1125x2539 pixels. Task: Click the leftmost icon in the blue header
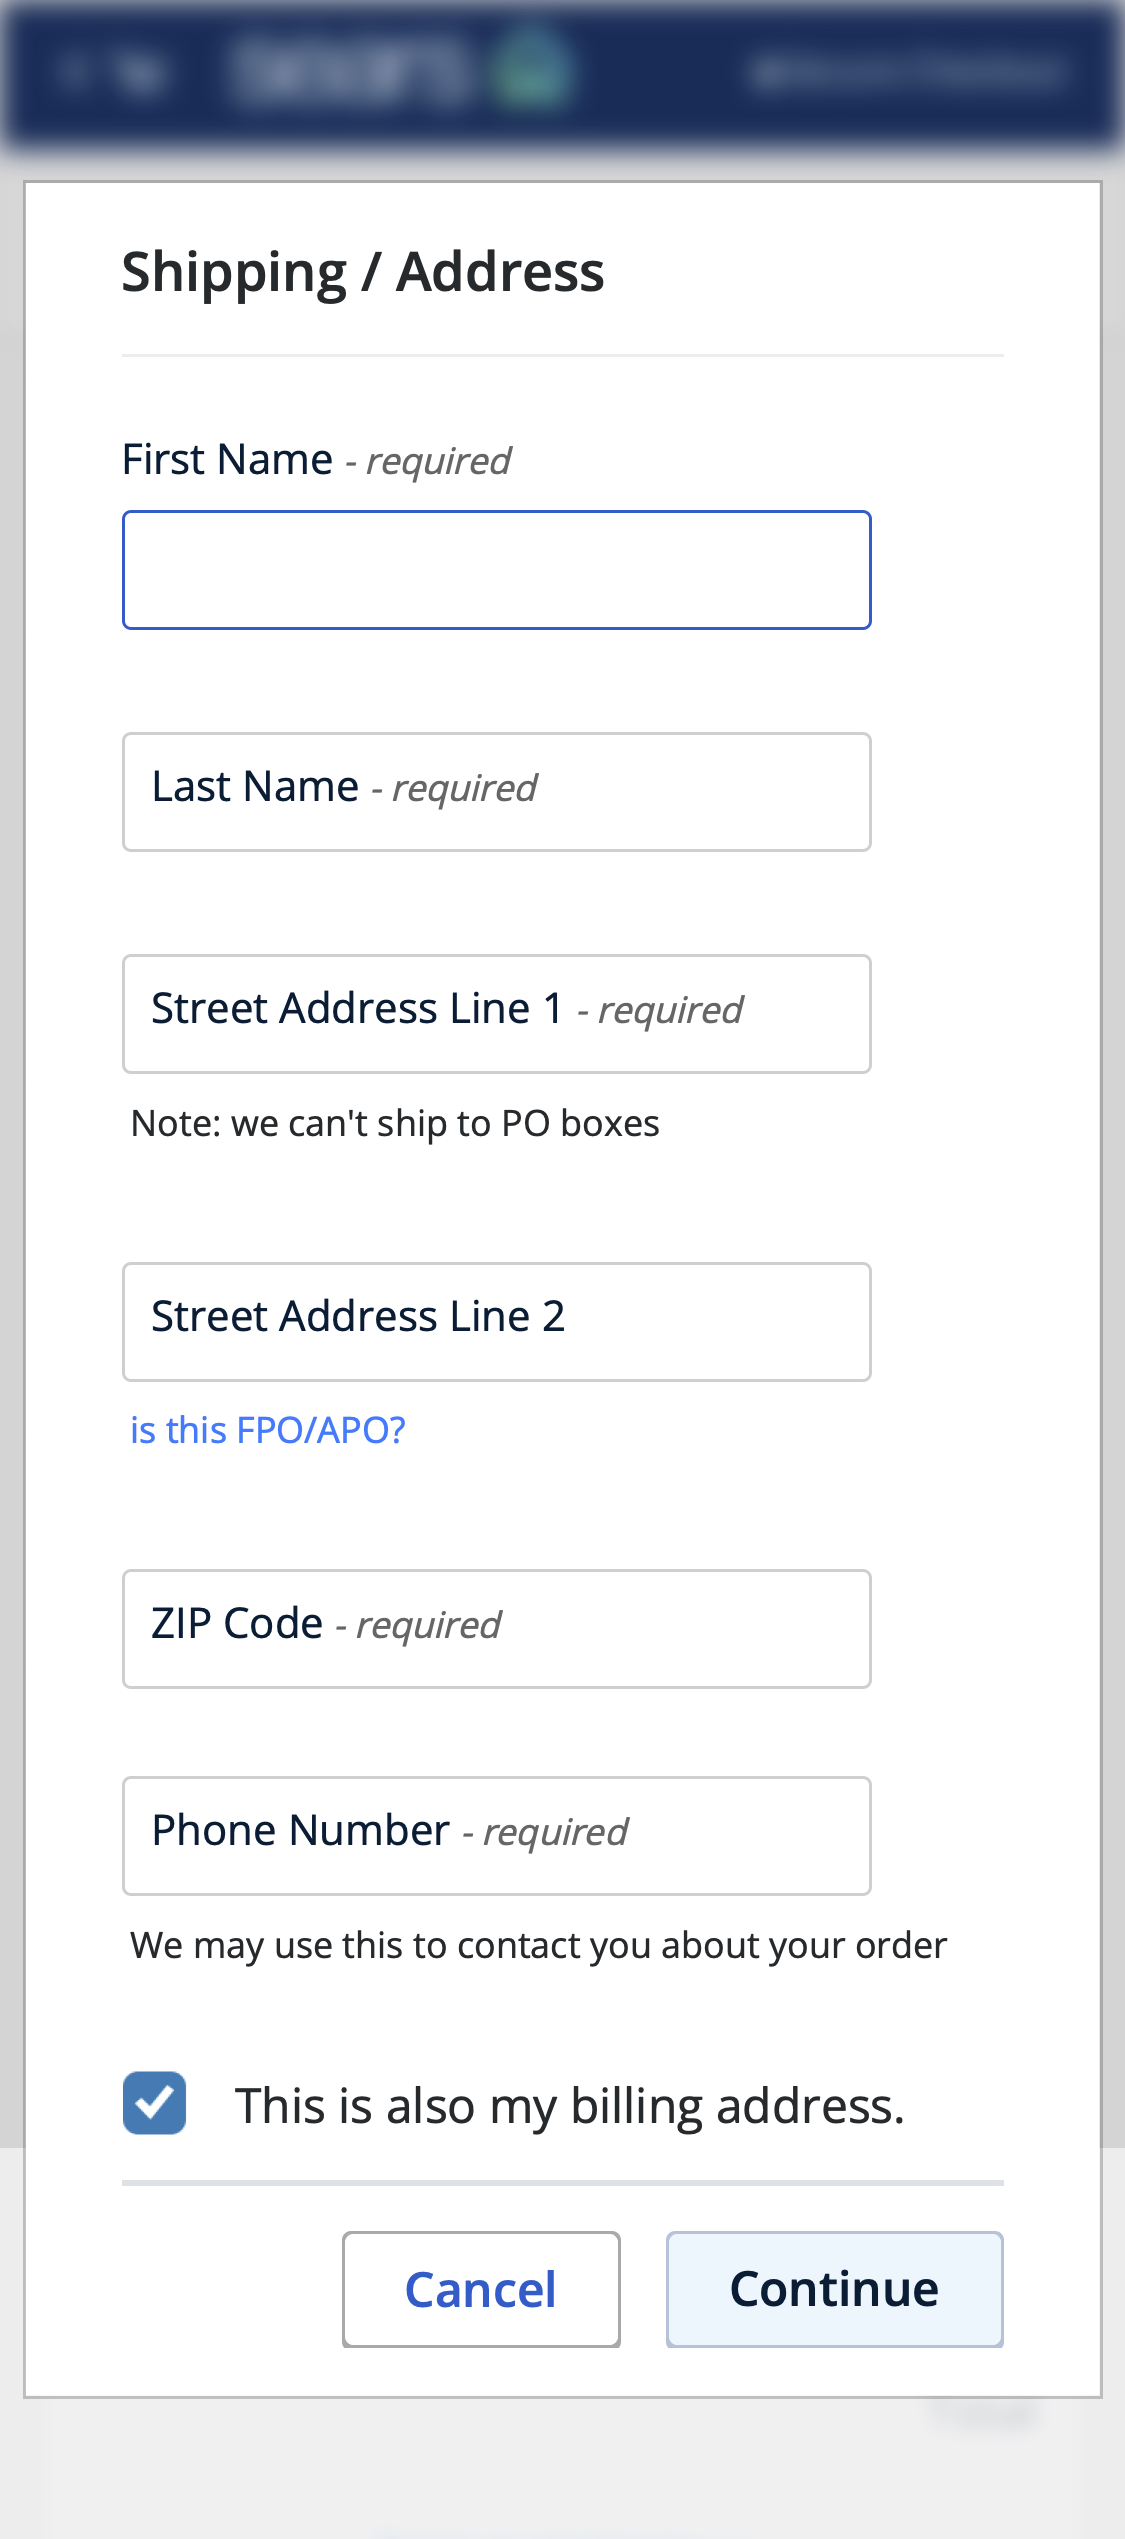click(72, 70)
